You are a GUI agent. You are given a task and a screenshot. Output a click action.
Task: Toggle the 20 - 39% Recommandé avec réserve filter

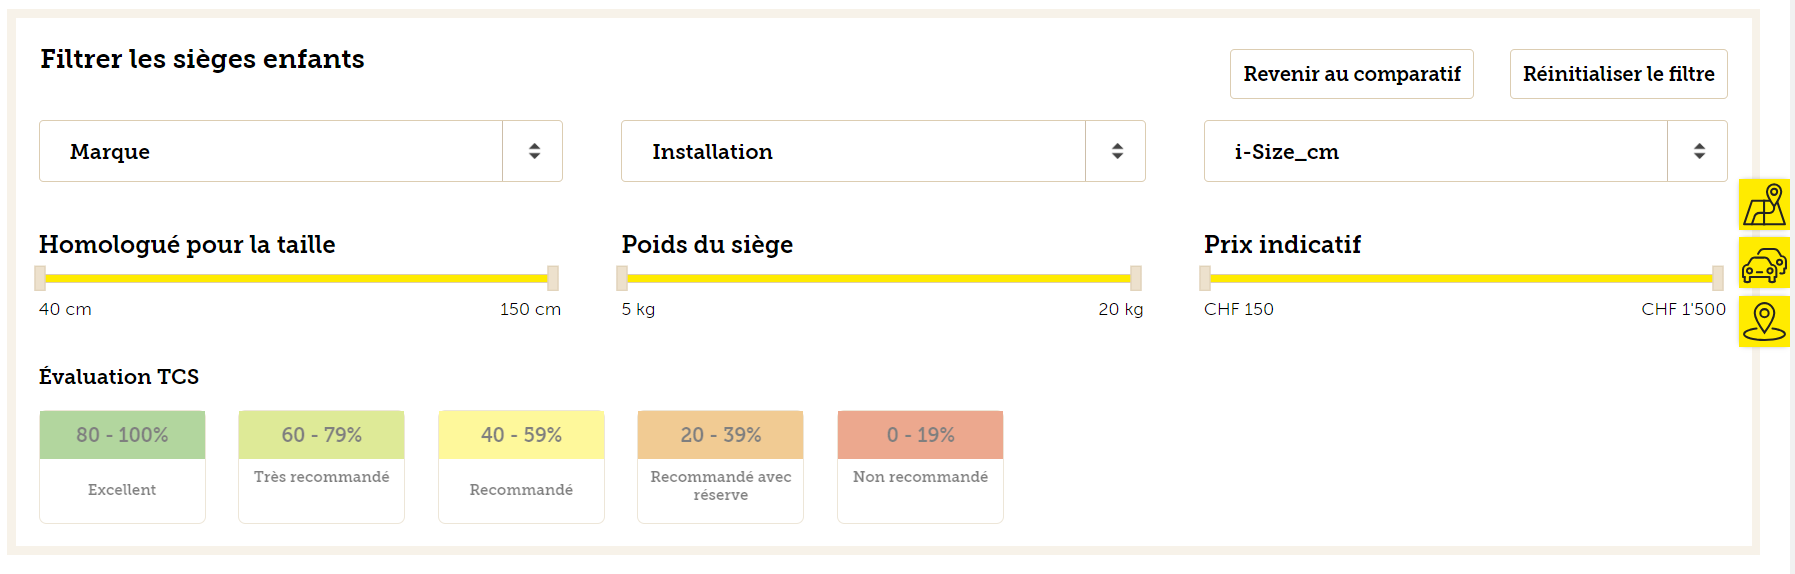(720, 466)
